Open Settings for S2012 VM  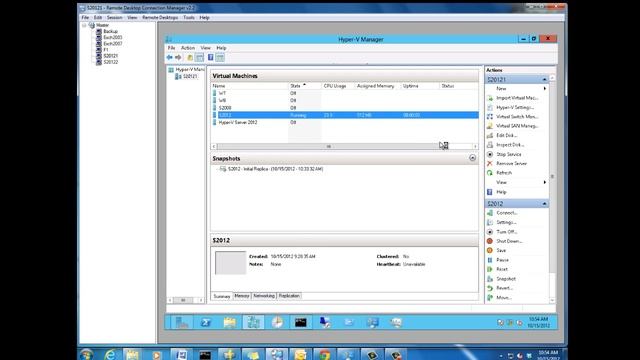click(506, 222)
